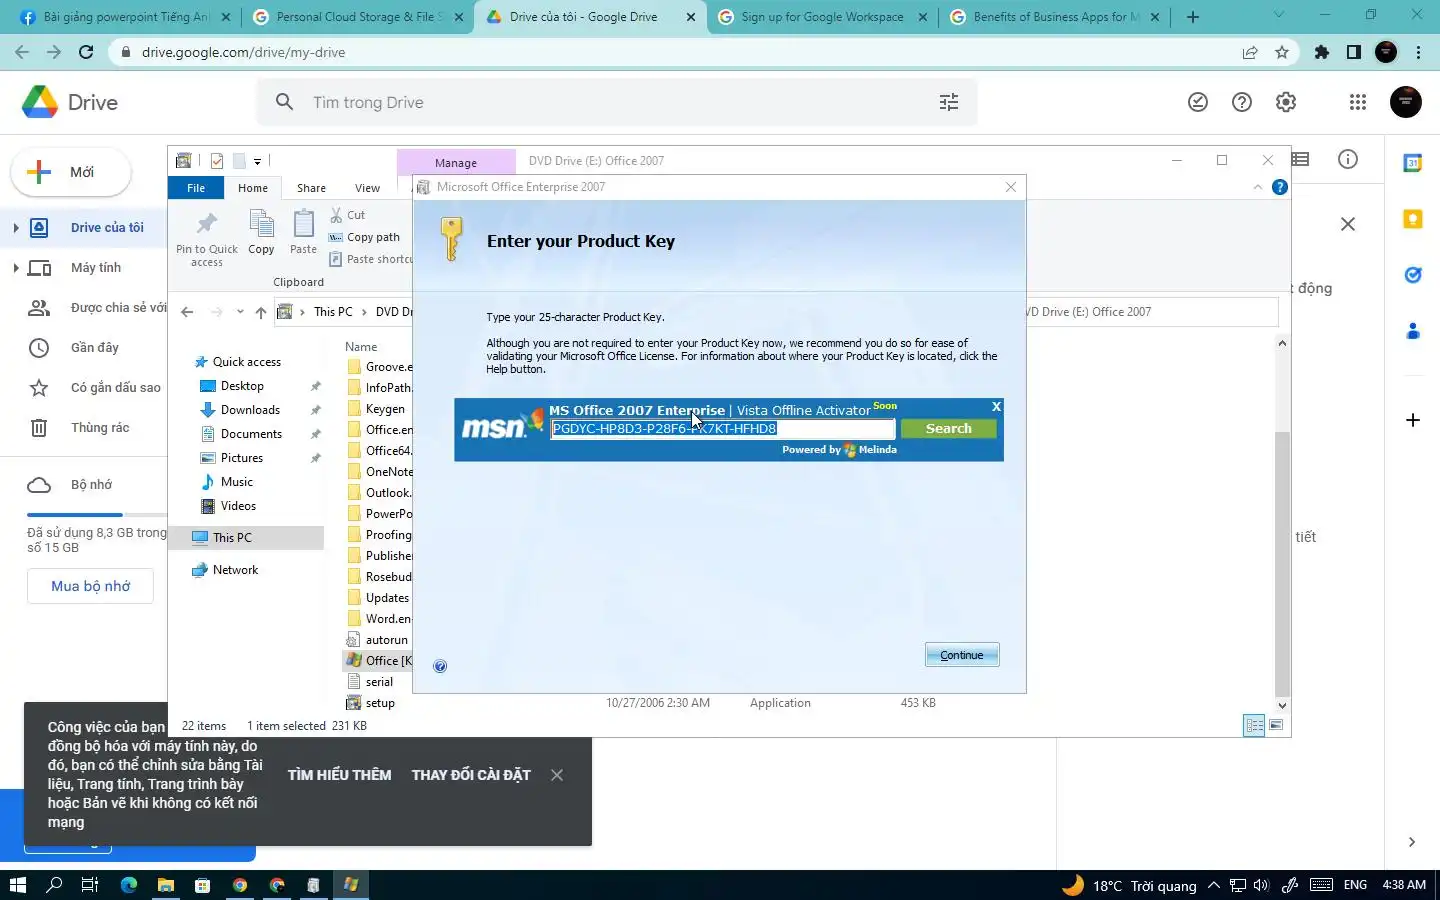Expand Máy tính tree arrow
This screenshot has height=900, width=1440.
click(15, 268)
